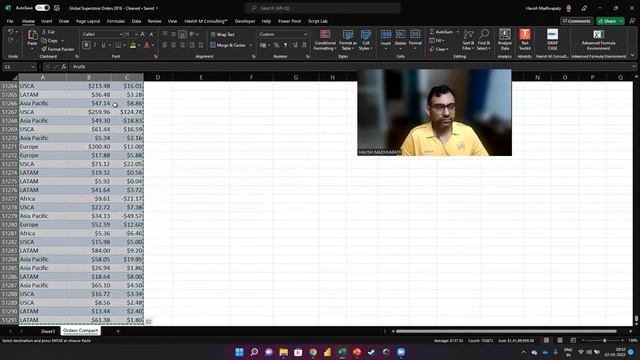The image size is (640, 360).
Task: Open Windows Start menu
Action: [x=240, y=352]
